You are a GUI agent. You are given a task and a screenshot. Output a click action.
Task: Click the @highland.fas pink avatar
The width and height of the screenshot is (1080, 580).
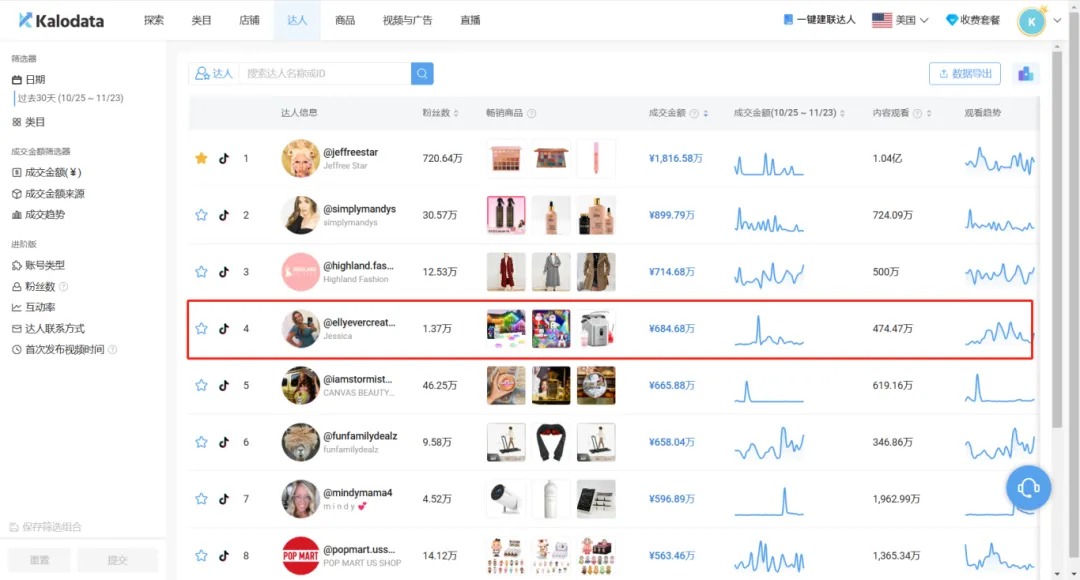click(300, 271)
